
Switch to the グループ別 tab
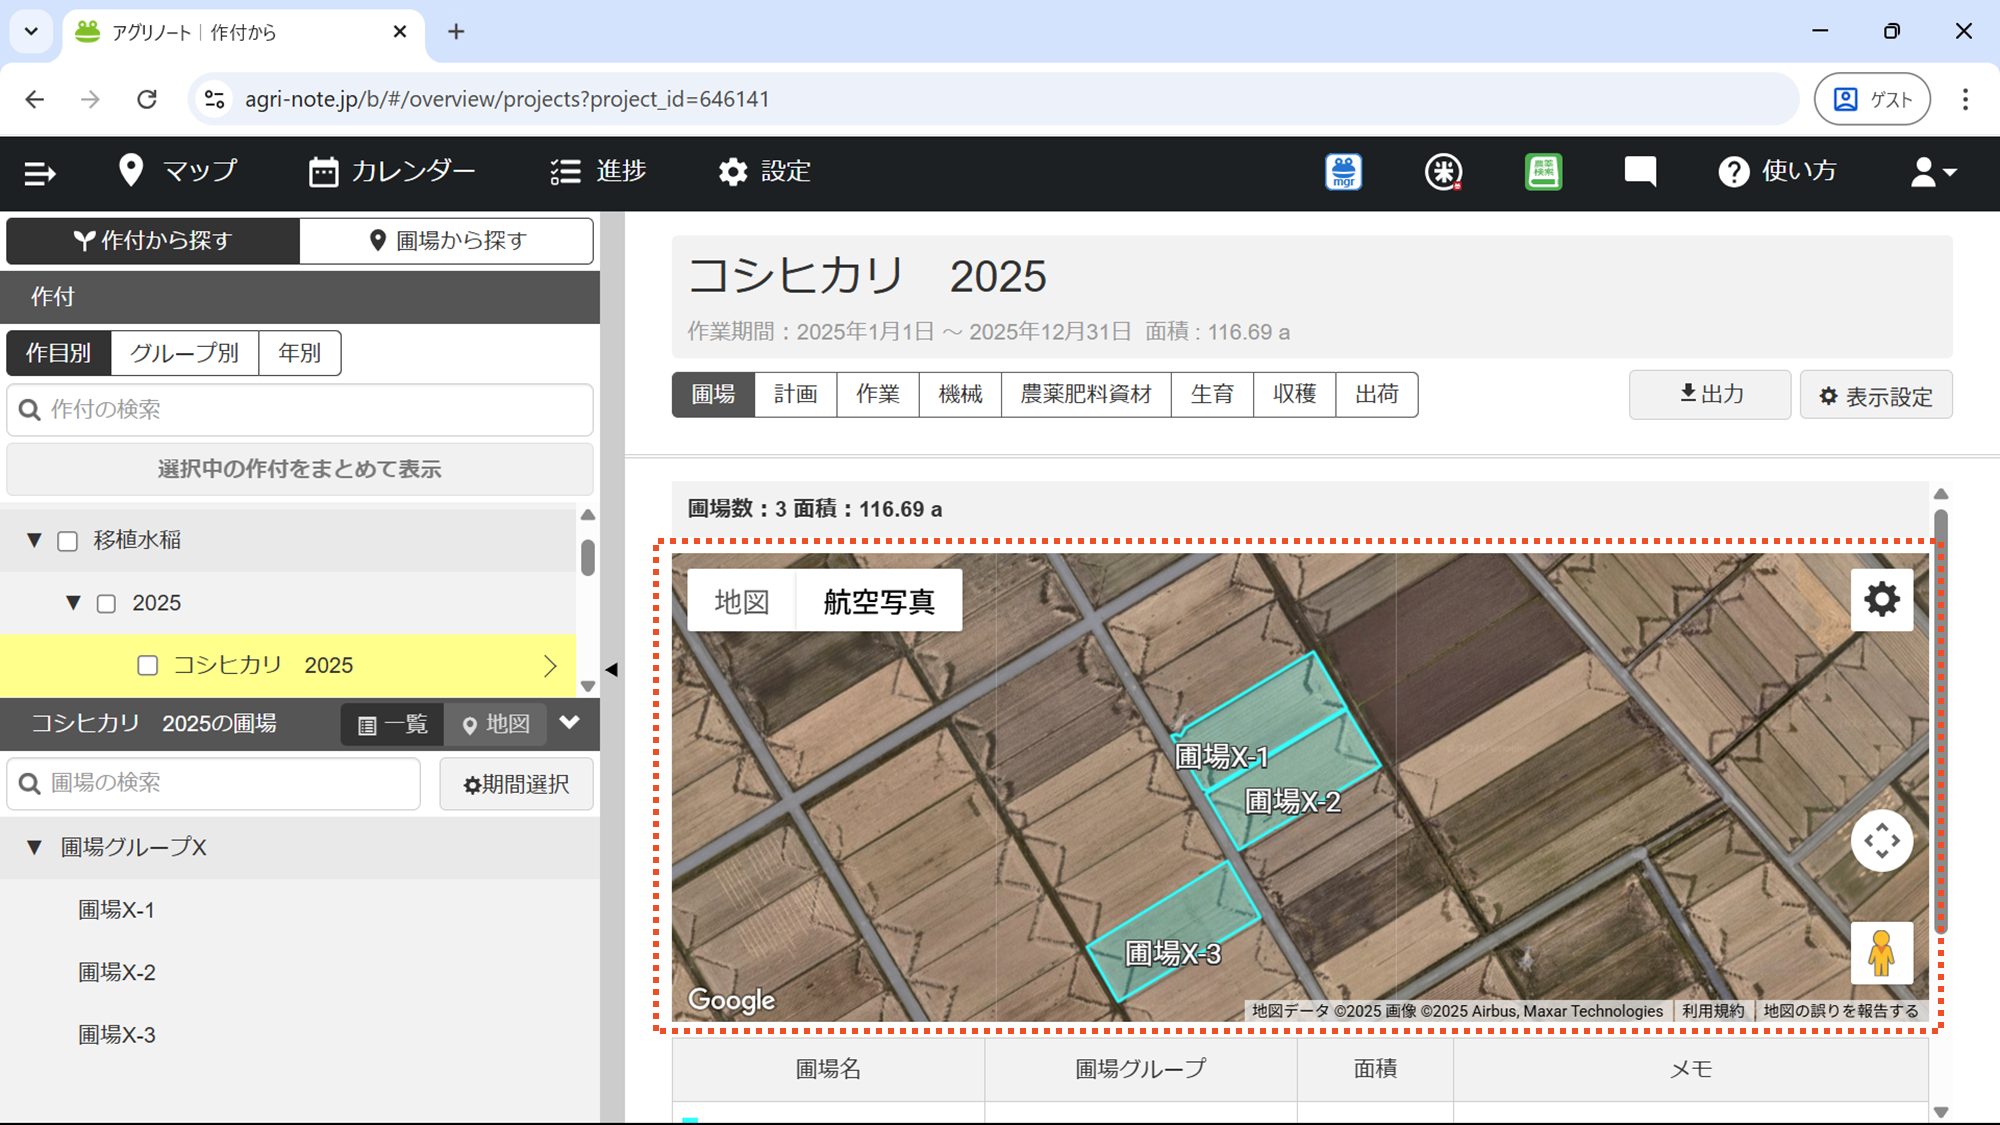pyautogui.click(x=184, y=353)
